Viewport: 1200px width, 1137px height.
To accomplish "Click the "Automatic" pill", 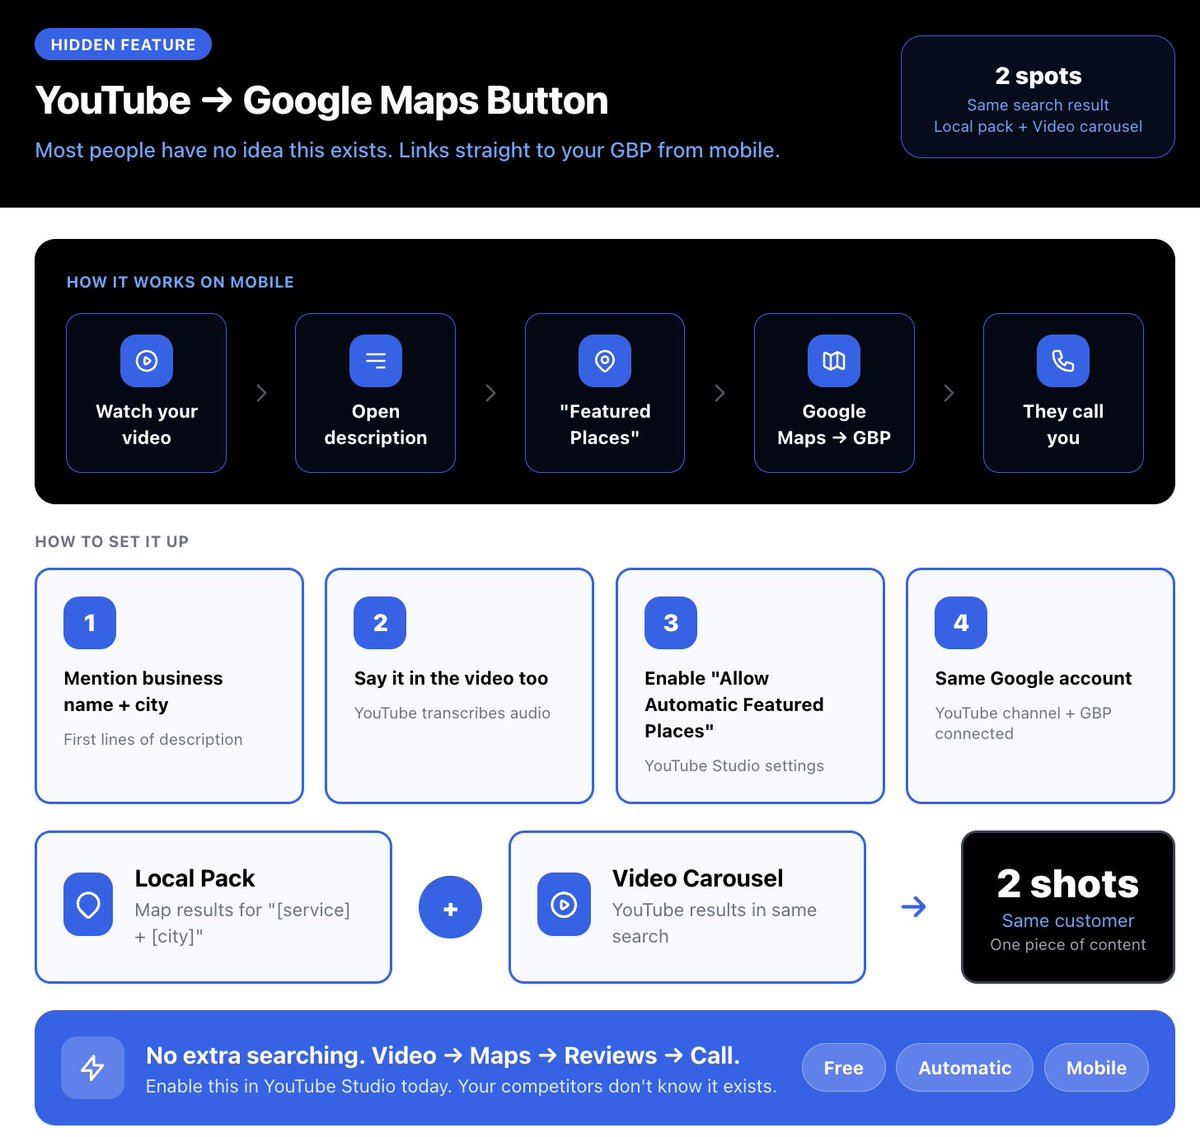I will (x=965, y=1068).
